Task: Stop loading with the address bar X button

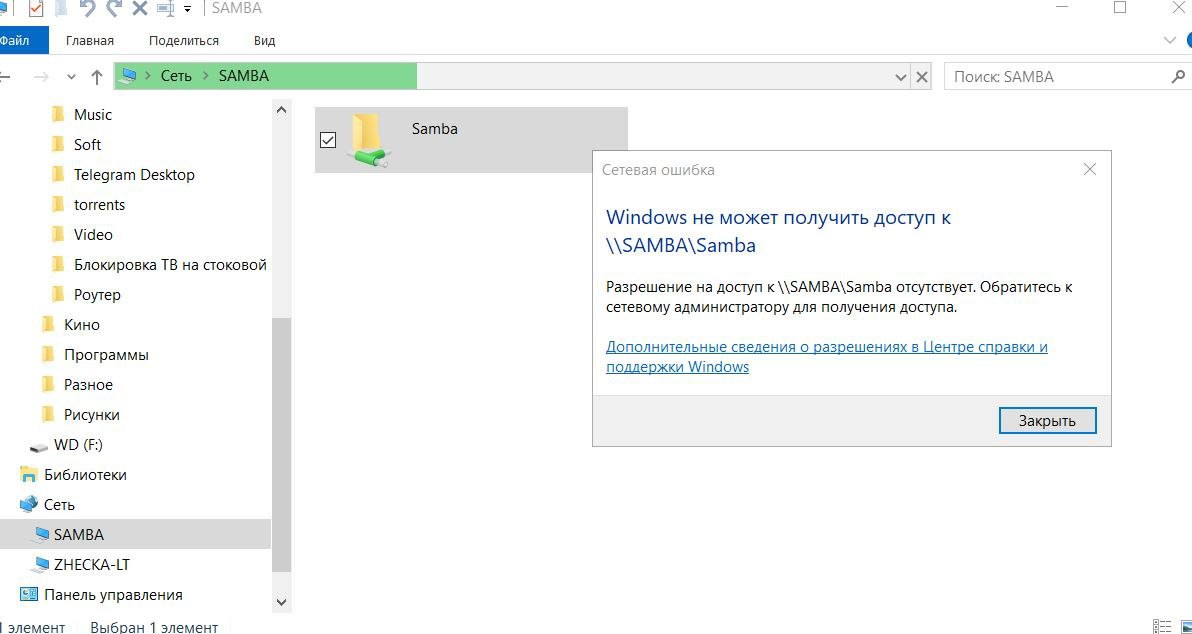Action: tap(921, 77)
